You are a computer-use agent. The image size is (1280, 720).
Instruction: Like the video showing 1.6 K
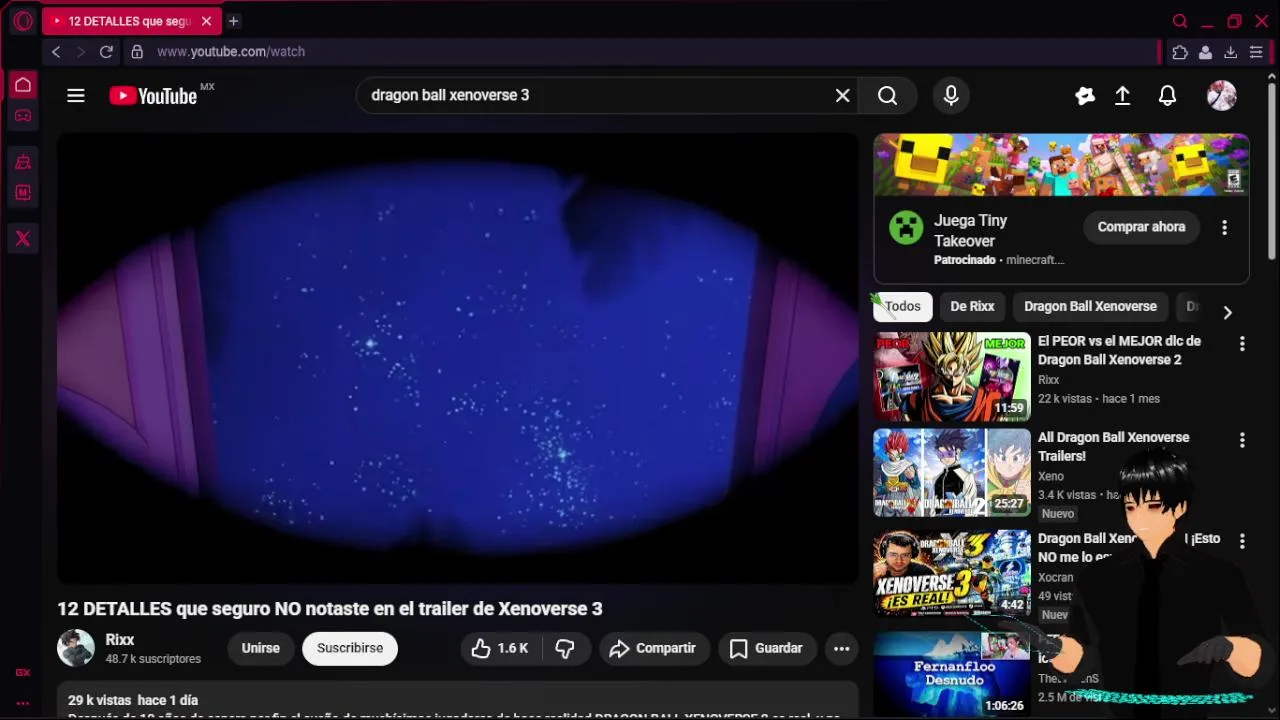[x=501, y=648]
